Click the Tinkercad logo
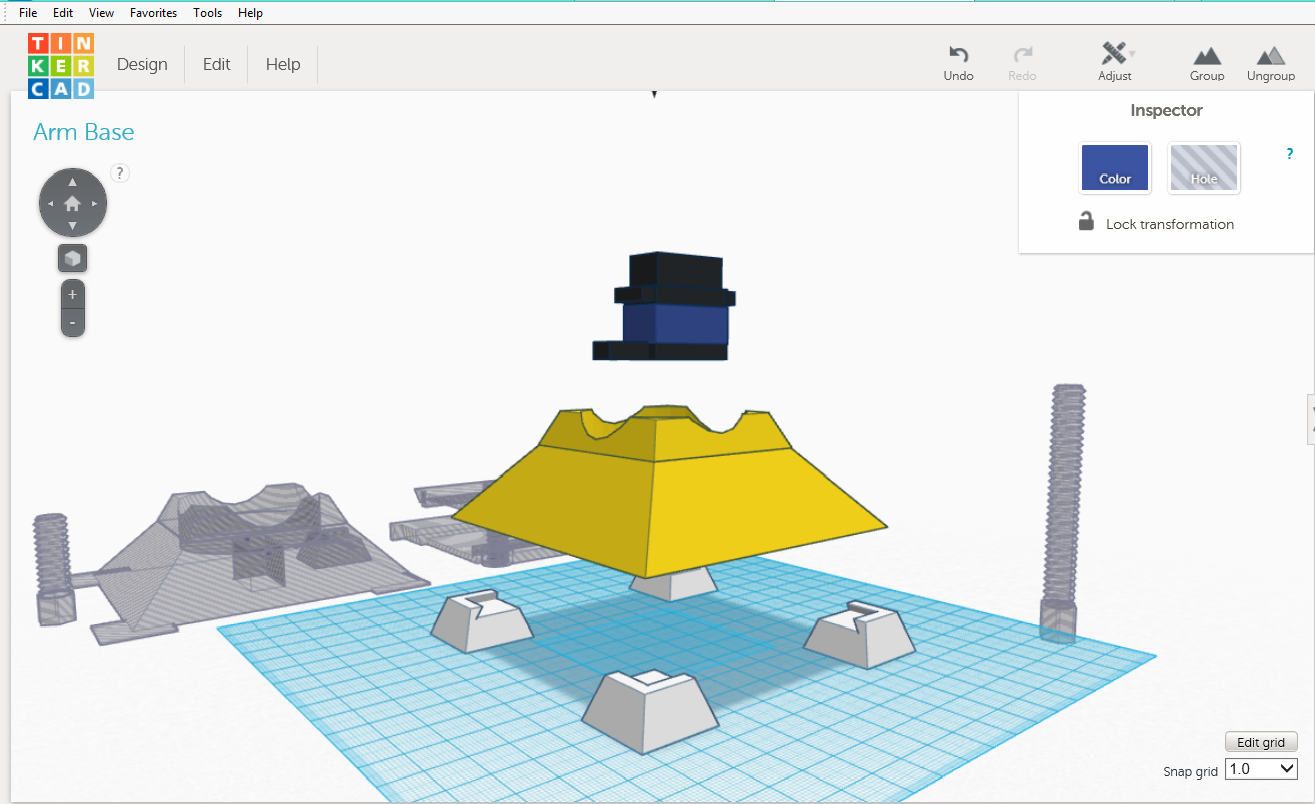 click(61, 65)
